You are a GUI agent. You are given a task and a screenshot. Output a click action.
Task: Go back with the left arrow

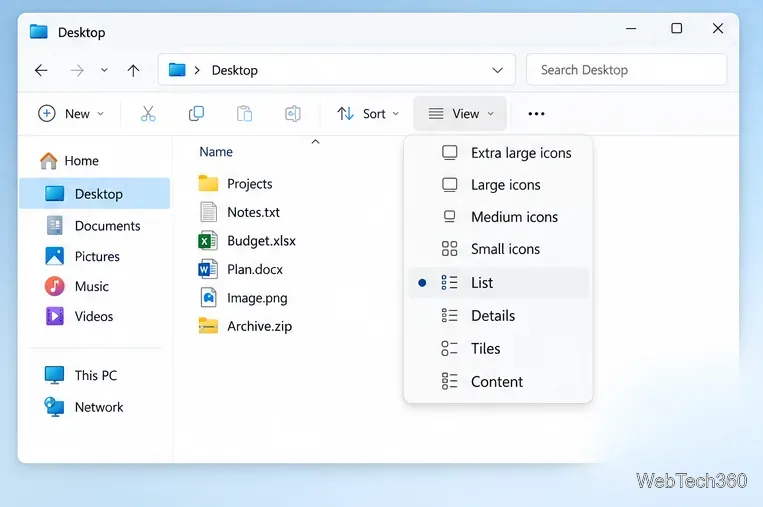tap(41, 71)
